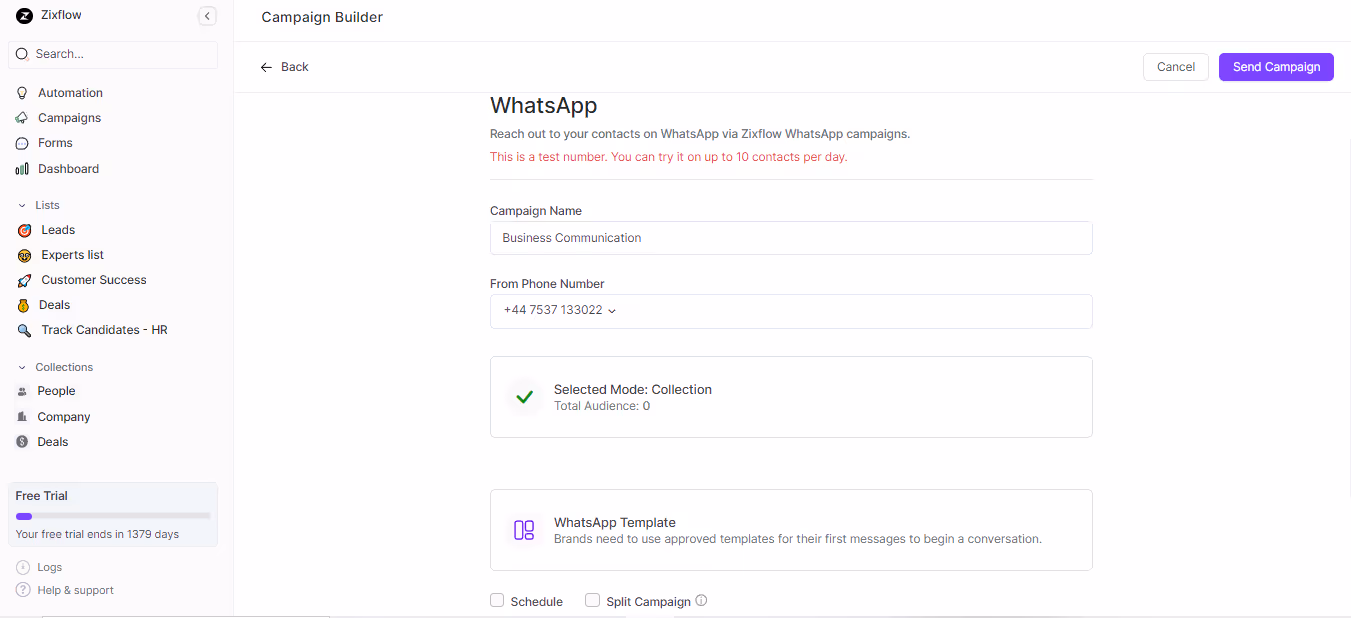Click the Customer Success rocket icon
Image resolution: width=1351 pixels, height=618 pixels.
click(24, 280)
